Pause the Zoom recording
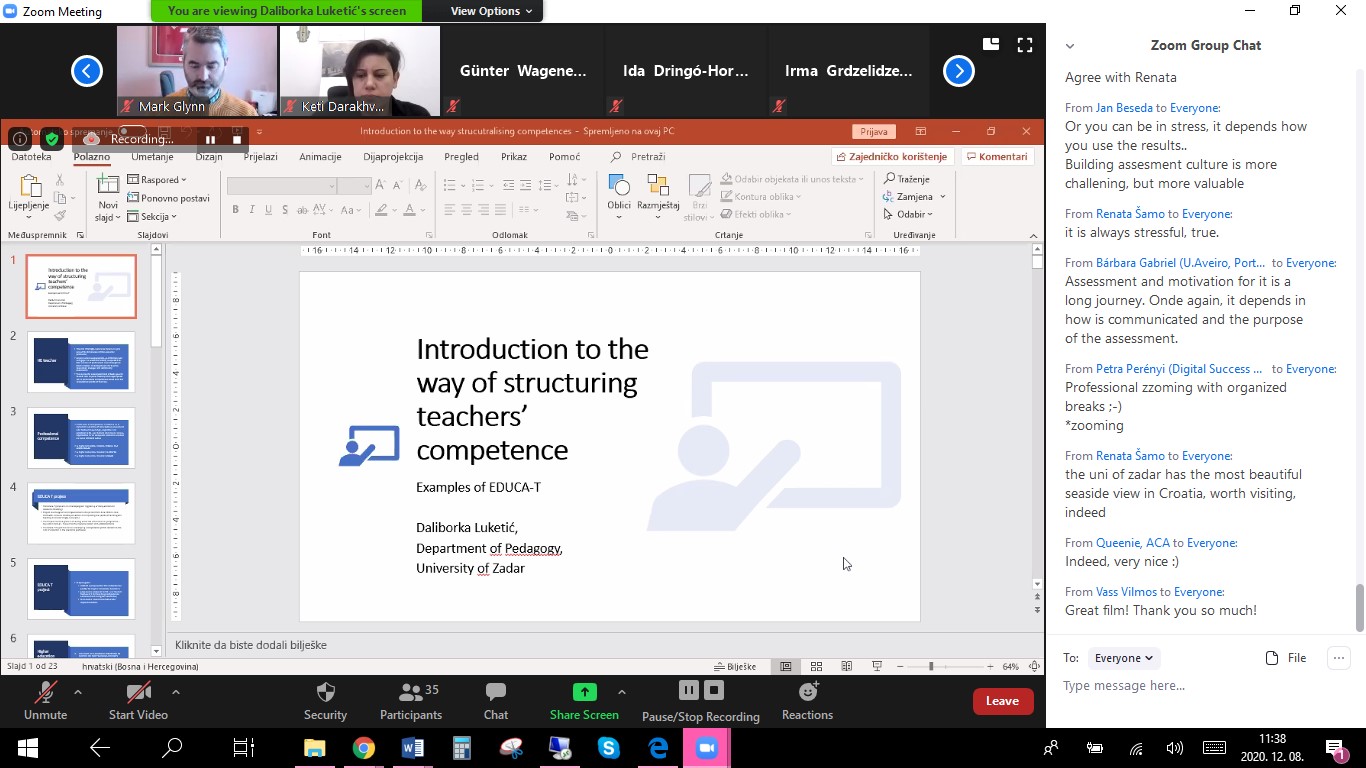The image size is (1366, 768). pos(688,690)
